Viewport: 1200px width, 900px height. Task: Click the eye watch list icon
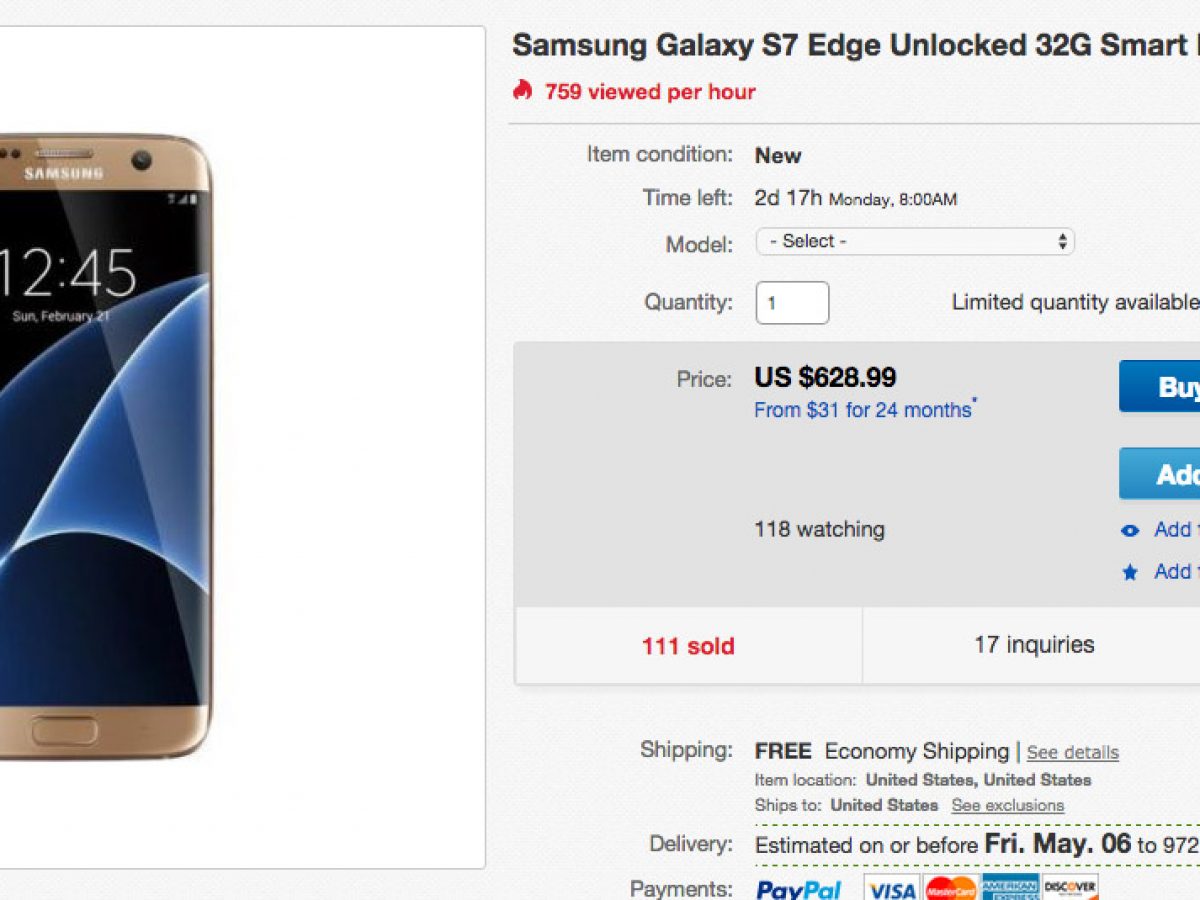coord(1130,531)
